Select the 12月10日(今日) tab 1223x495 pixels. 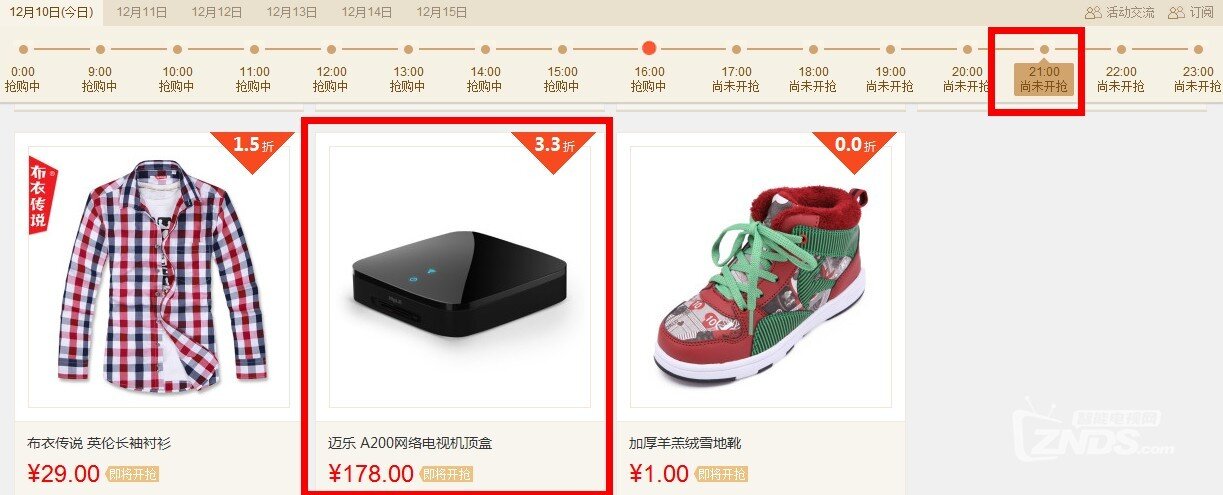[51, 13]
